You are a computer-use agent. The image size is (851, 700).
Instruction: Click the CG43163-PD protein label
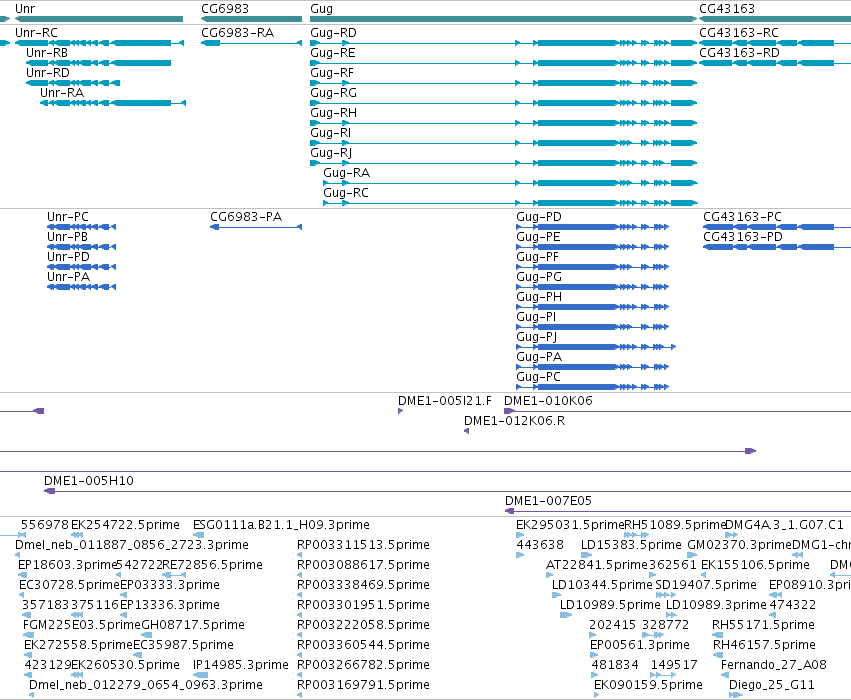[743, 237]
